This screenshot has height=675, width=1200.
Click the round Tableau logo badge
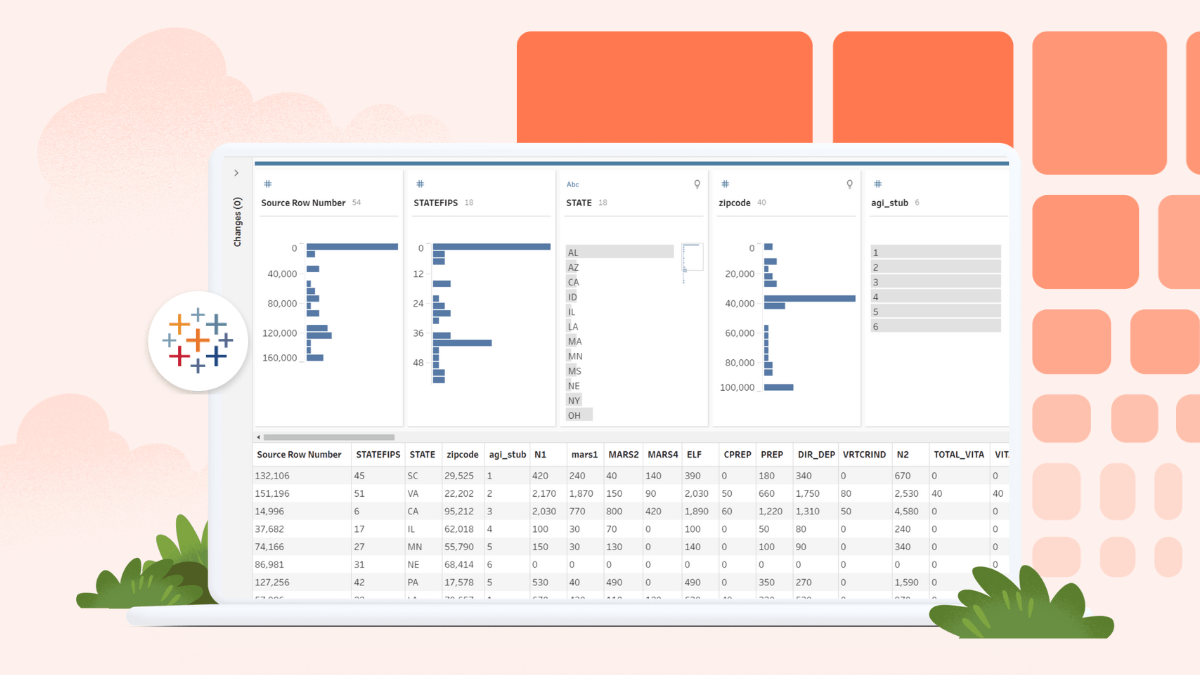pyautogui.click(x=197, y=340)
